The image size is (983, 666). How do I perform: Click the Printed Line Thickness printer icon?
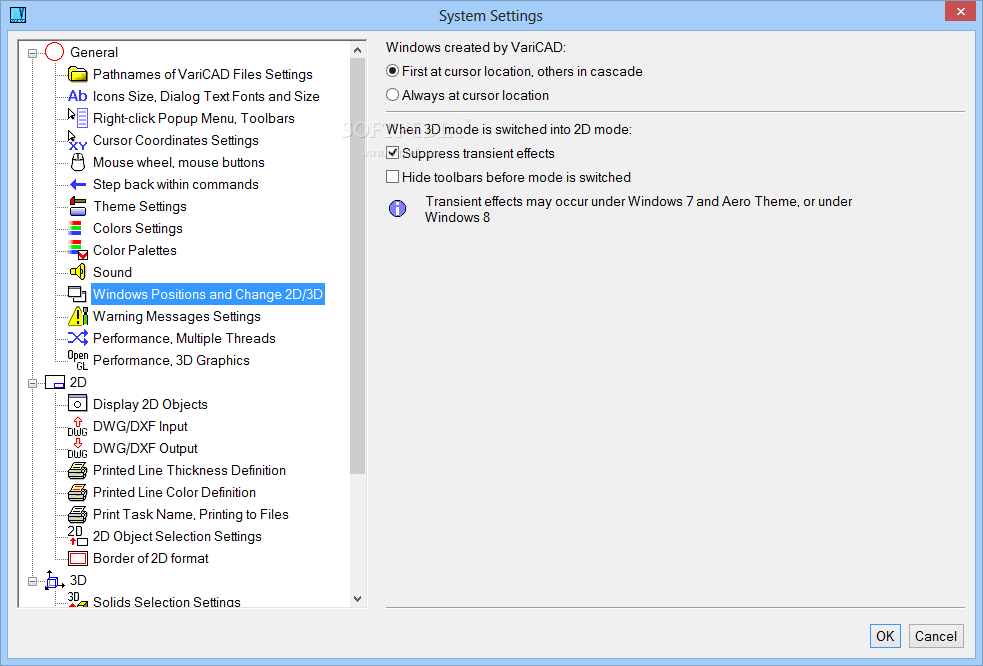(77, 470)
